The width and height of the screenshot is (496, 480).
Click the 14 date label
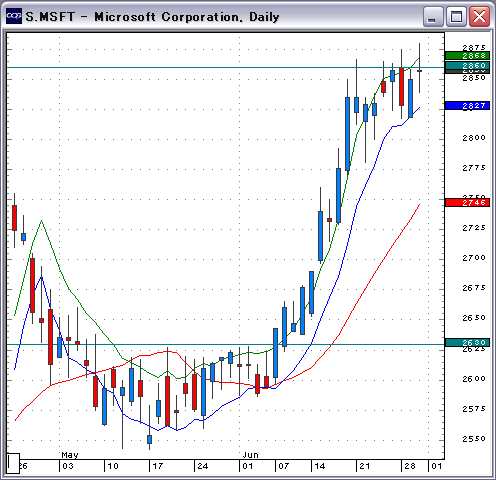pyautogui.click(x=320, y=466)
